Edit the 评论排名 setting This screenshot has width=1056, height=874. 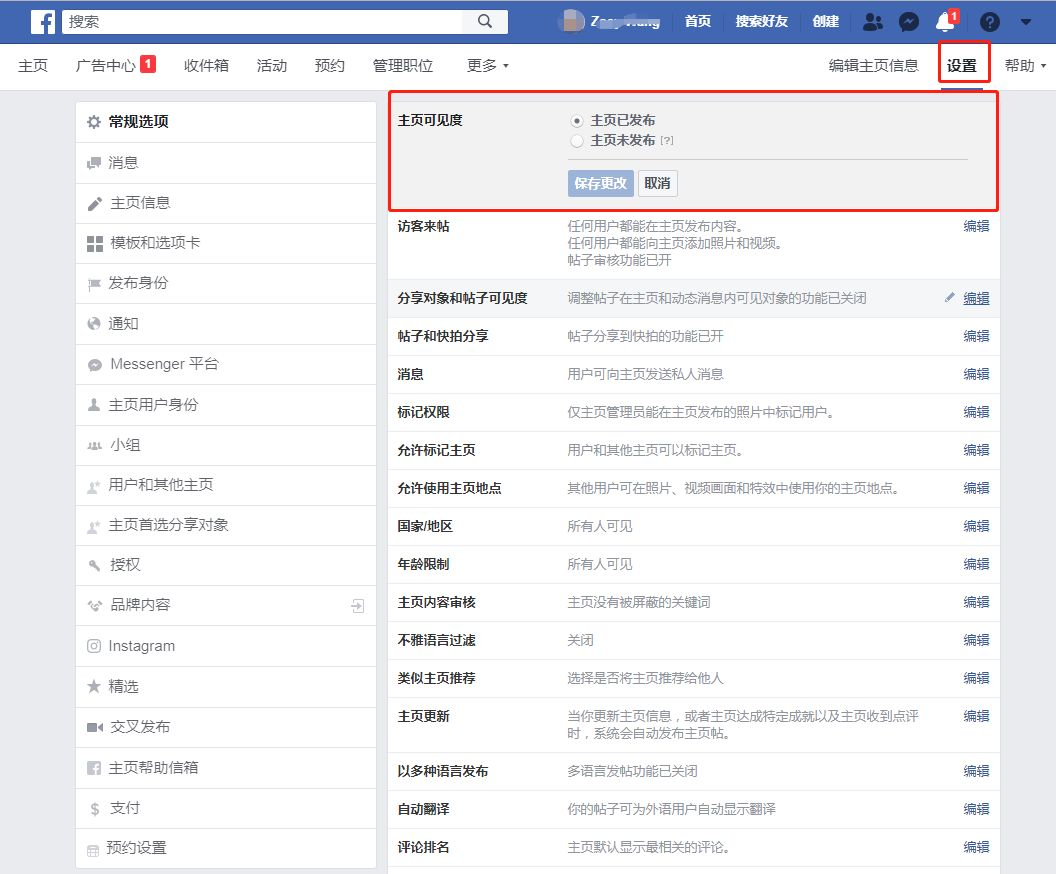(976, 847)
